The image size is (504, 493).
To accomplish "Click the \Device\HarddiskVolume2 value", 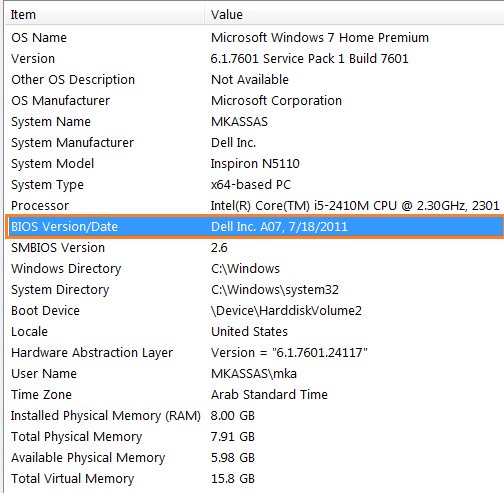I will [286, 311].
